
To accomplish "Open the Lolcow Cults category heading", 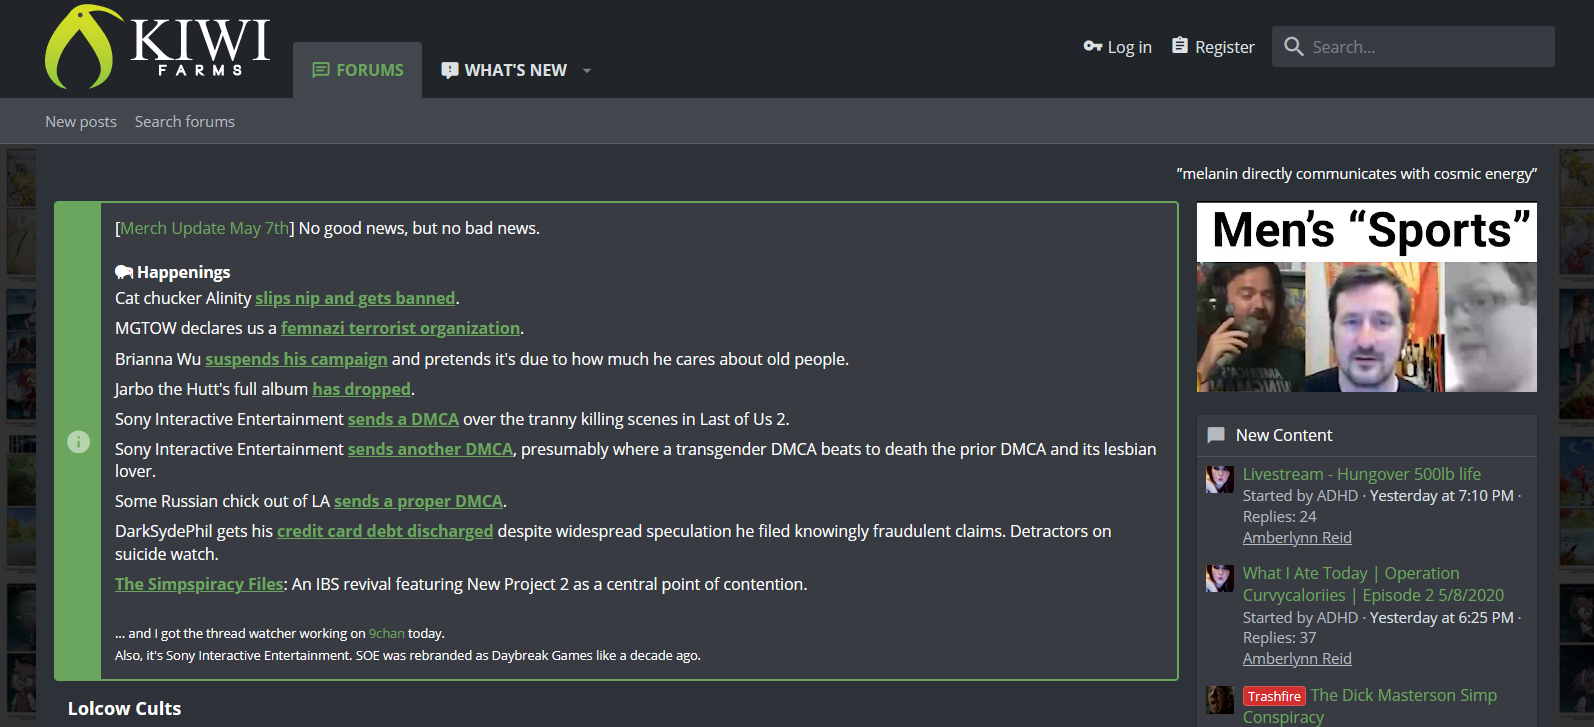I will click(125, 708).
